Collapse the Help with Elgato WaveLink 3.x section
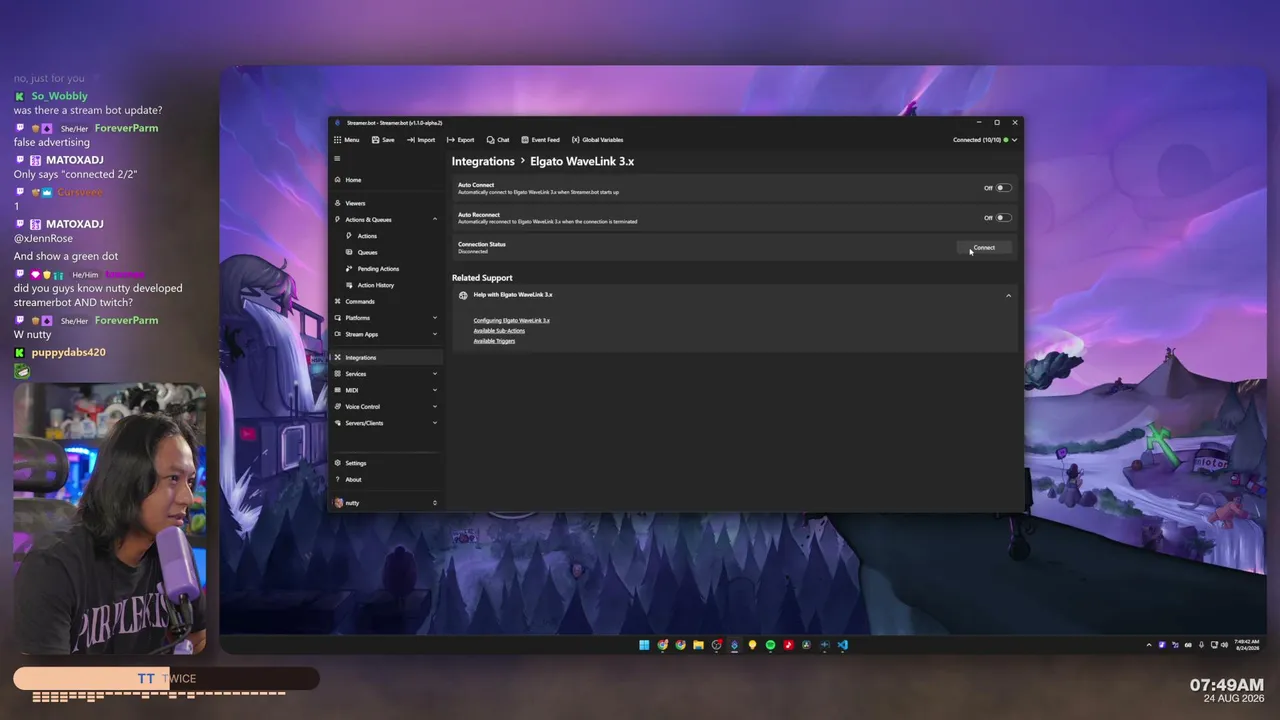This screenshot has width=1280, height=720. [1008, 295]
